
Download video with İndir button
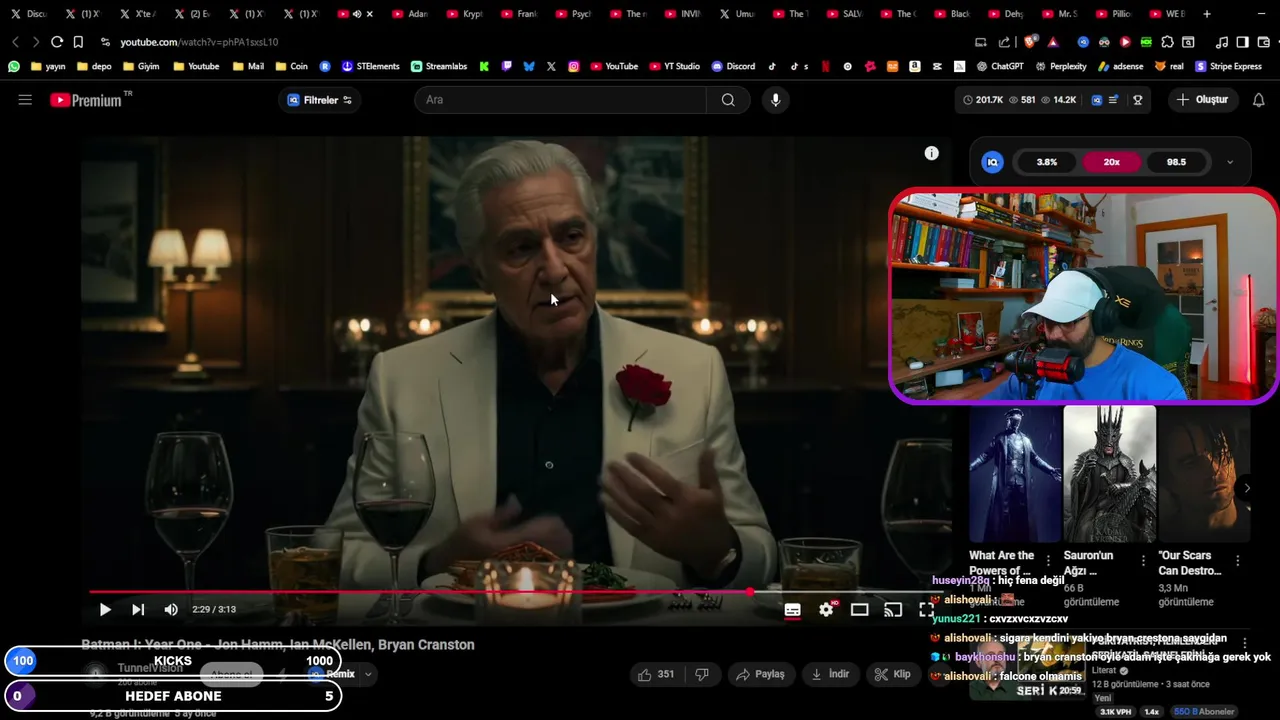pos(830,674)
